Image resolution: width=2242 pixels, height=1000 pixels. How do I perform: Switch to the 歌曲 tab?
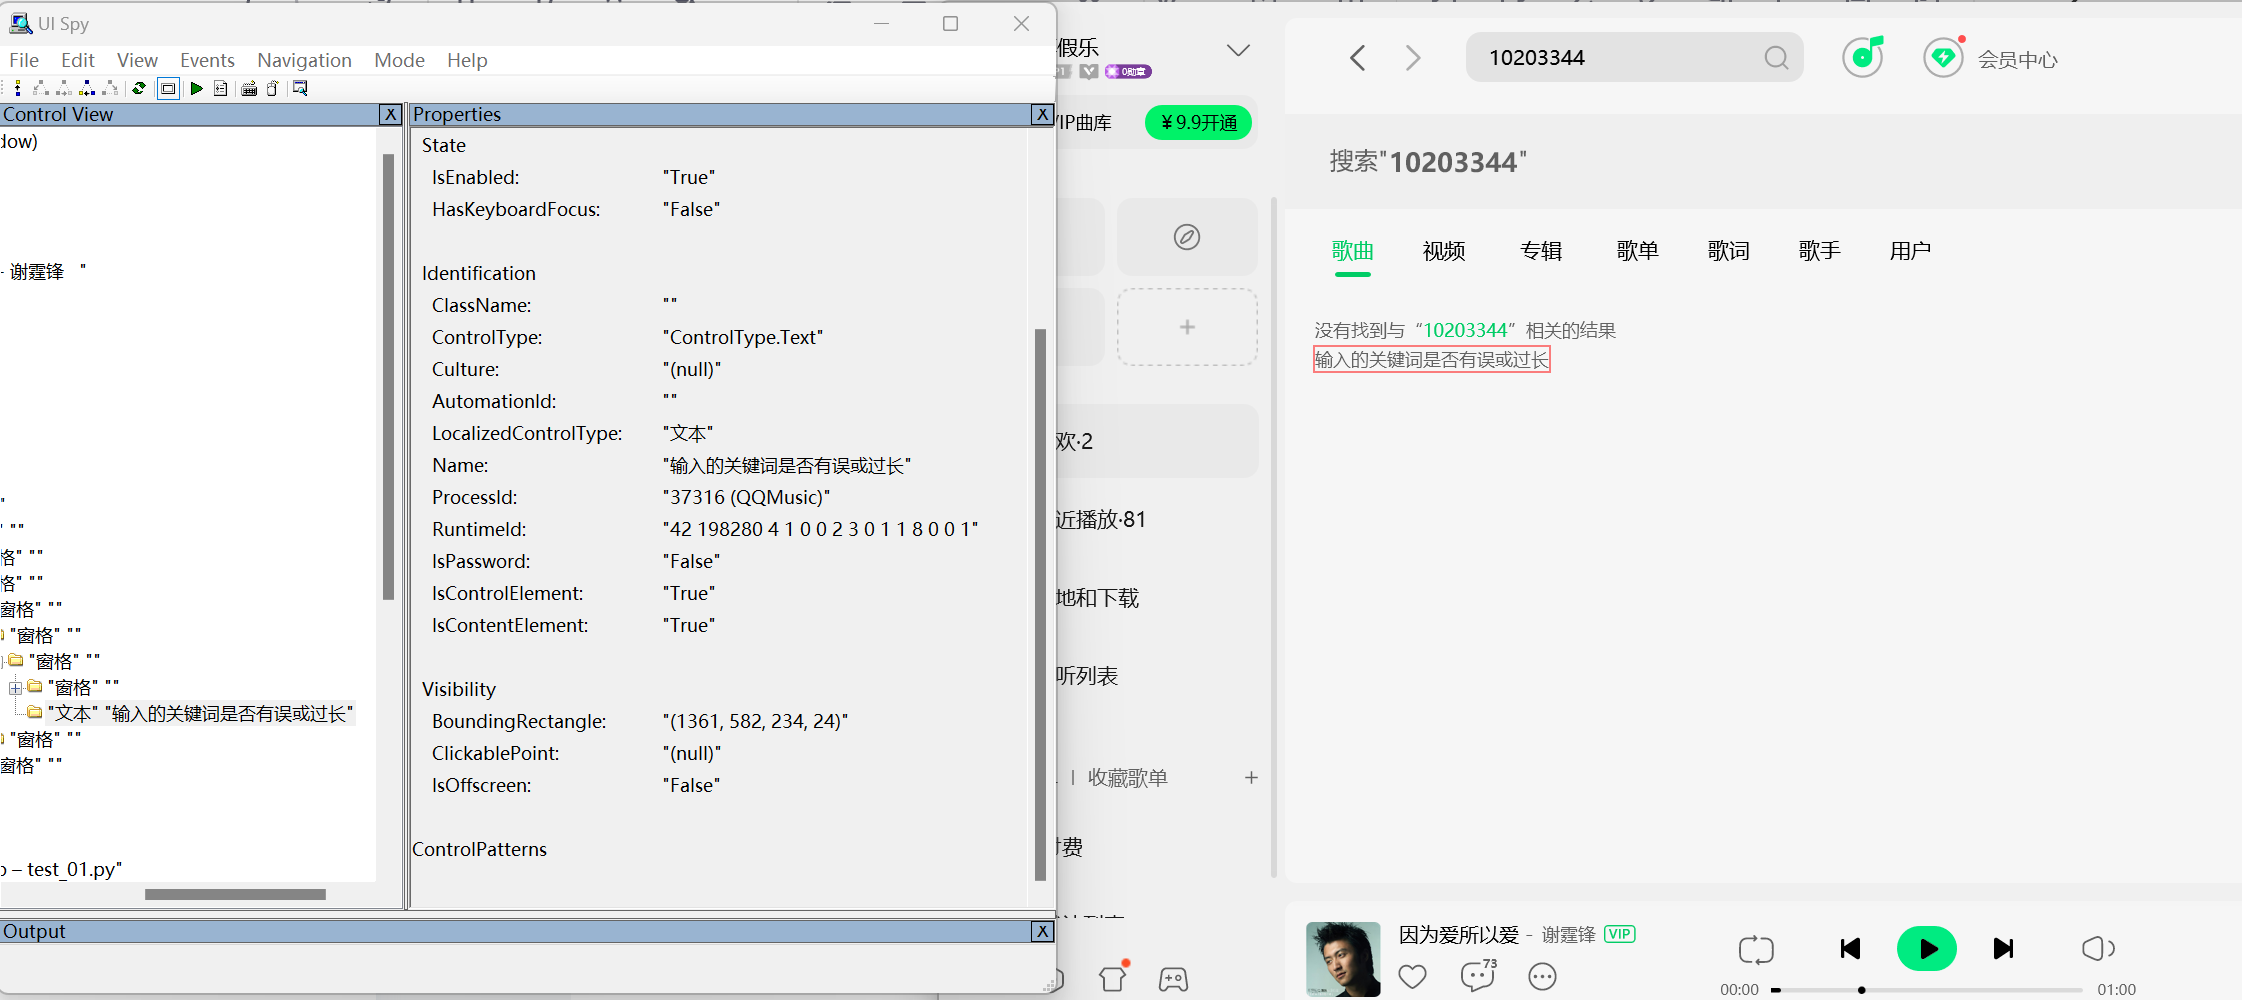tap(1352, 251)
